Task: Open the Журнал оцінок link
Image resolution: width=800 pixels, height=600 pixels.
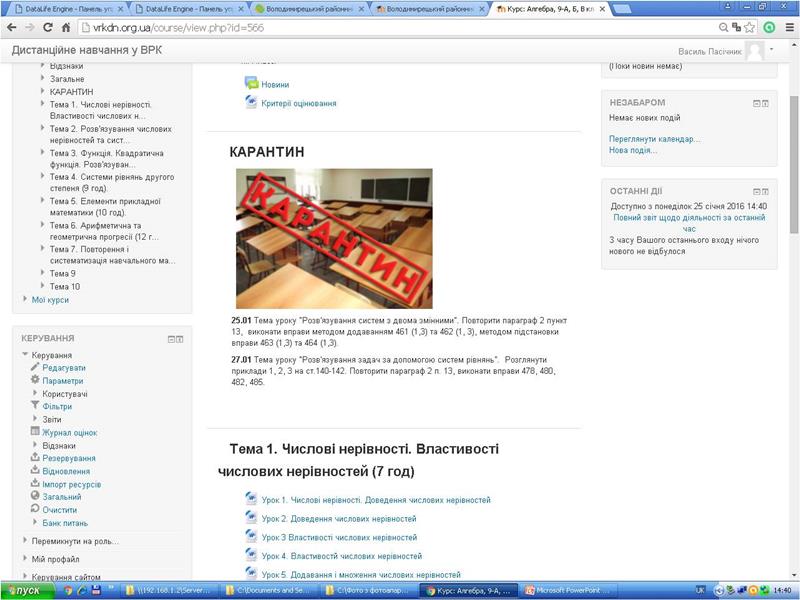Action: click(x=69, y=433)
